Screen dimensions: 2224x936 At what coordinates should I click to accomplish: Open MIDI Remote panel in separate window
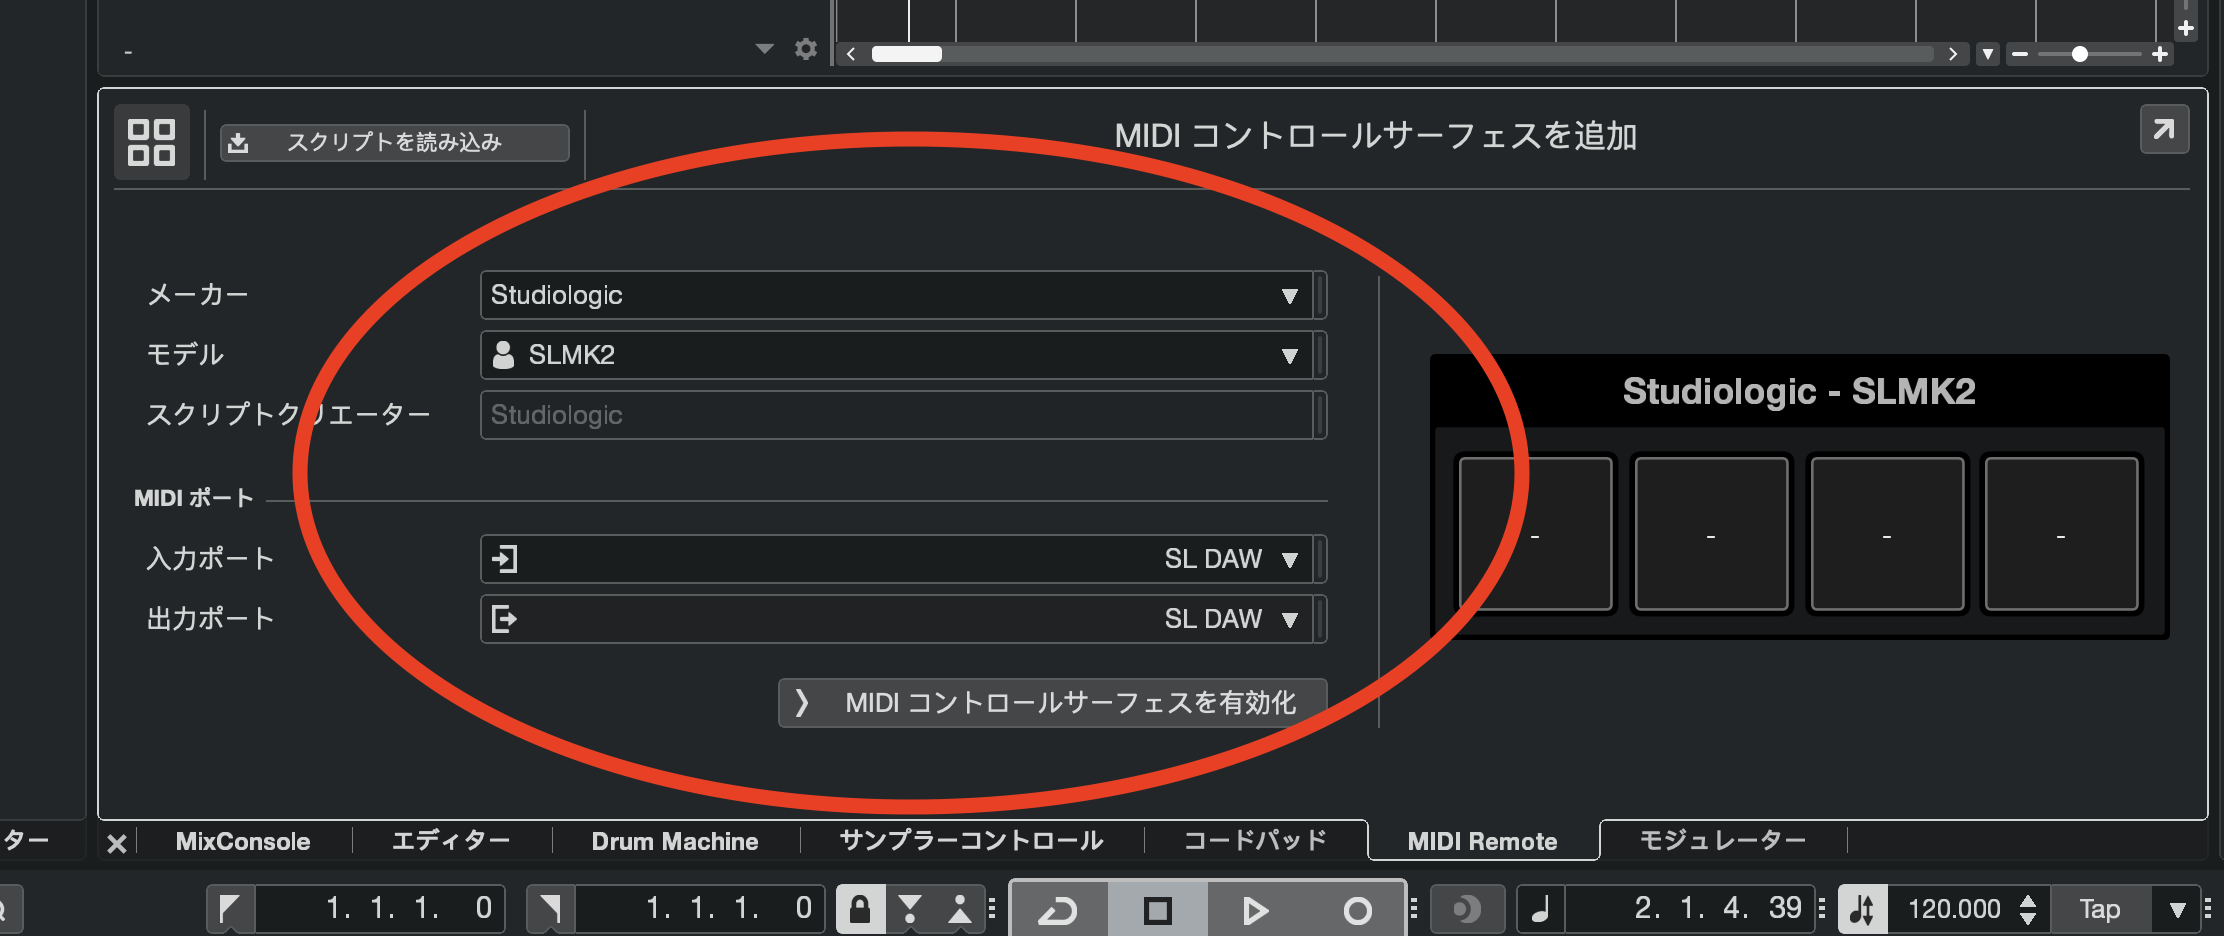click(2163, 130)
